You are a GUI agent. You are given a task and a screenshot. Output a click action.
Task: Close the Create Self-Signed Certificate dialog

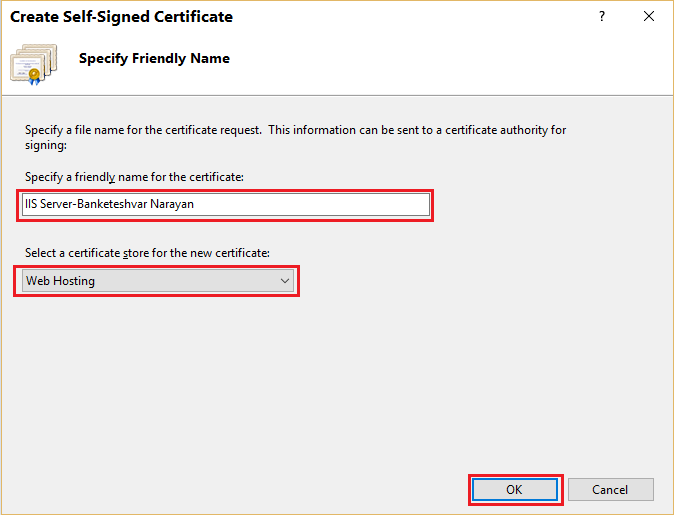[x=649, y=17]
